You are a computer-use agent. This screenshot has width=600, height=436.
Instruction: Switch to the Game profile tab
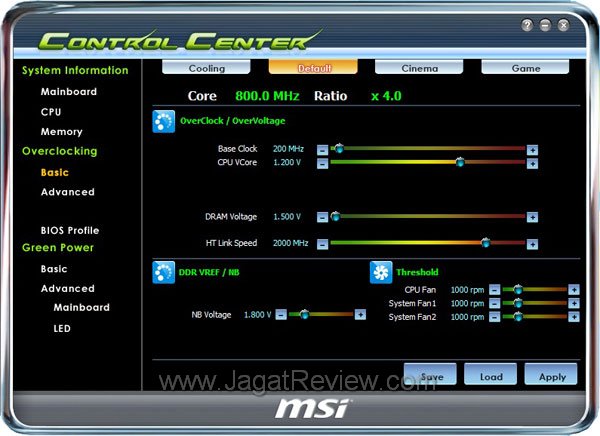[x=525, y=67]
